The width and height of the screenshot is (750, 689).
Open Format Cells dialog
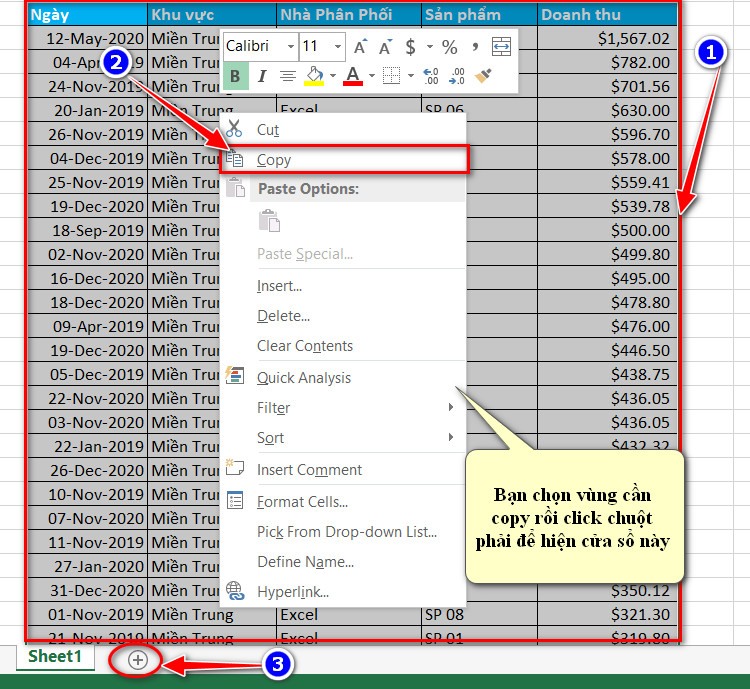tap(343, 501)
